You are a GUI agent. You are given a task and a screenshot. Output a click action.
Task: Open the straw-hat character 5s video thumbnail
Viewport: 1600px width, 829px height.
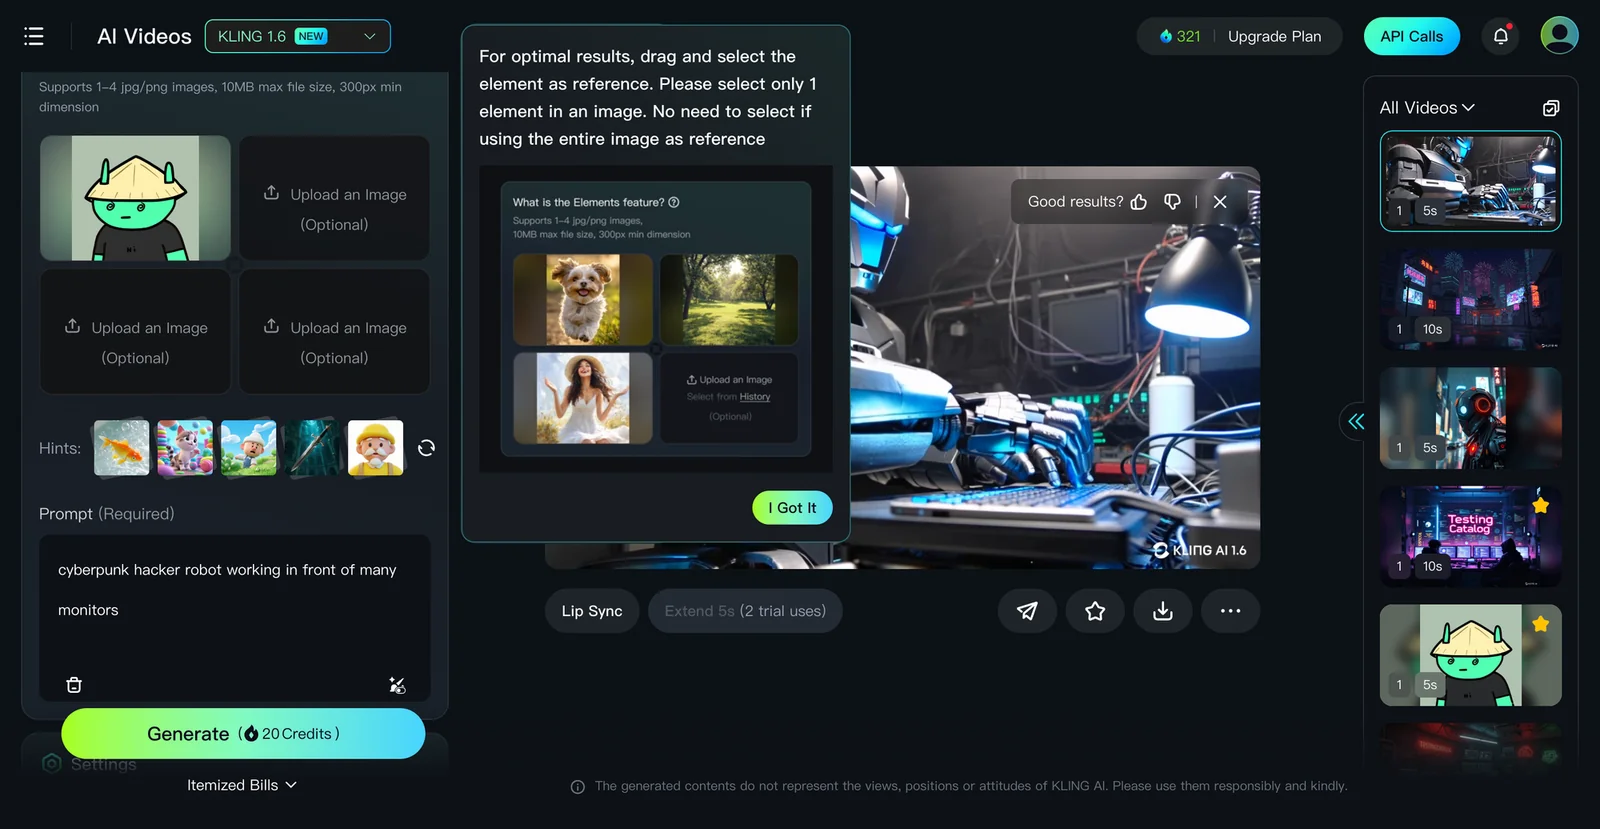pos(1470,655)
